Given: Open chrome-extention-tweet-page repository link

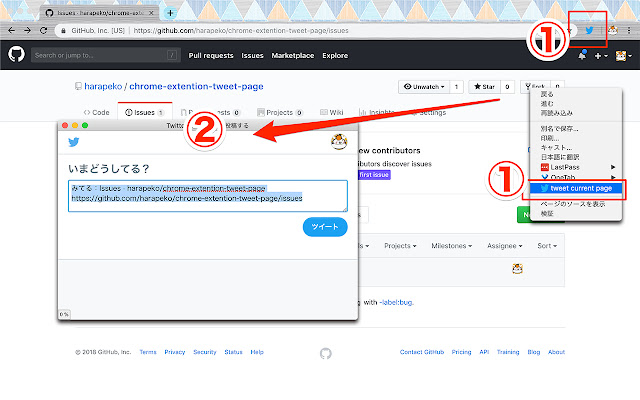Looking at the screenshot, I should coord(196,87).
